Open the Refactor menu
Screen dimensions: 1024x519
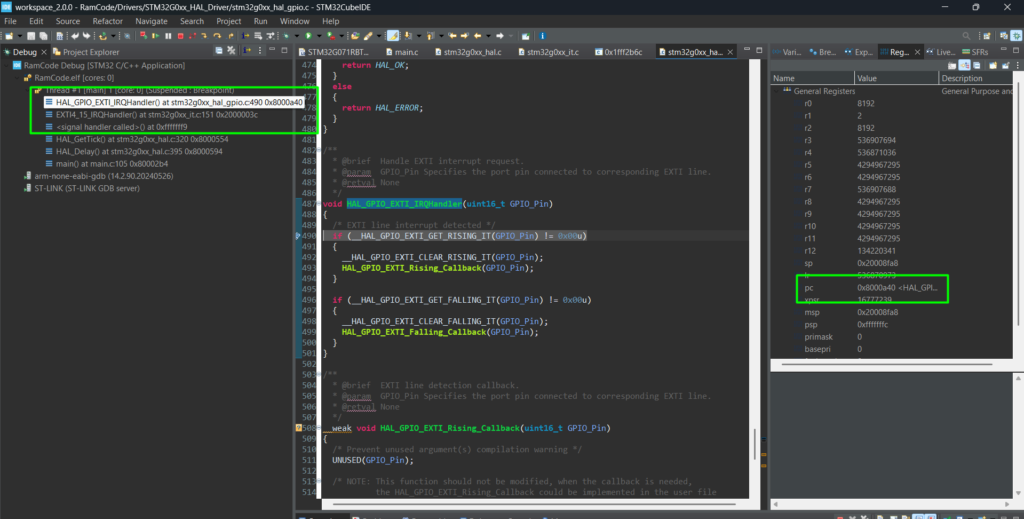(x=106, y=20)
